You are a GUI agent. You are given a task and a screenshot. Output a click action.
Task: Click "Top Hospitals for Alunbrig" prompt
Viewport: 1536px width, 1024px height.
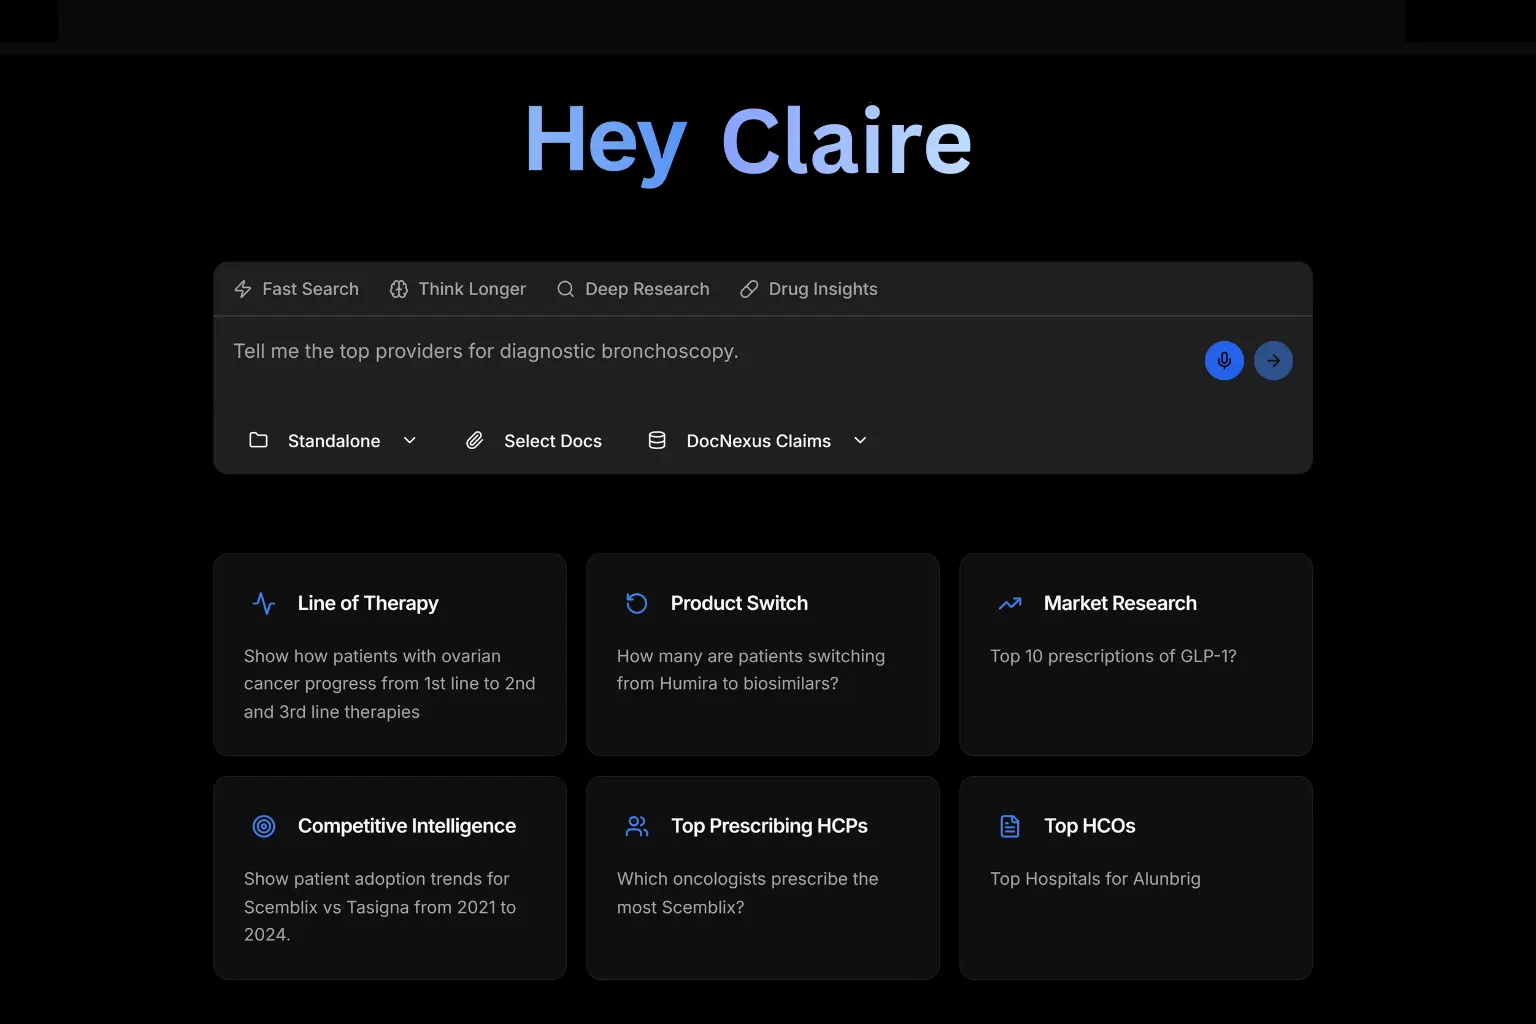pyautogui.click(x=1095, y=879)
